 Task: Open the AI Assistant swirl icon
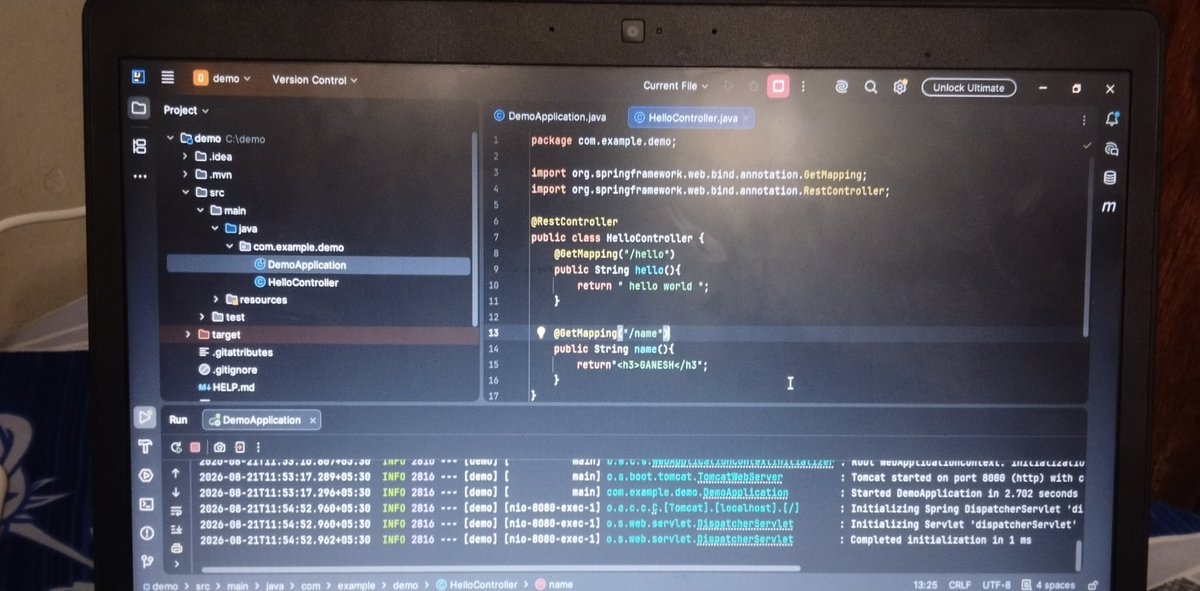coord(841,87)
